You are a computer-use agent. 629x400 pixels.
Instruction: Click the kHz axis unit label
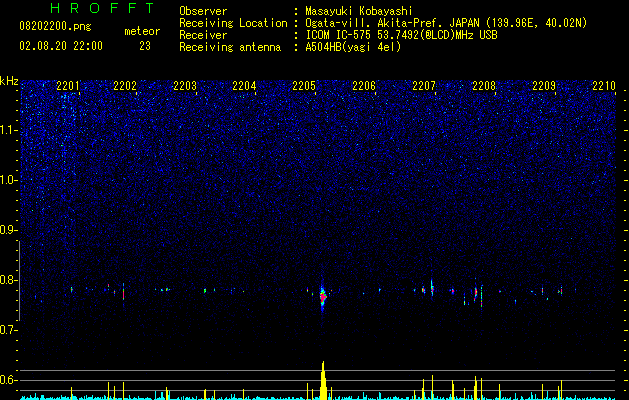click(9, 81)
